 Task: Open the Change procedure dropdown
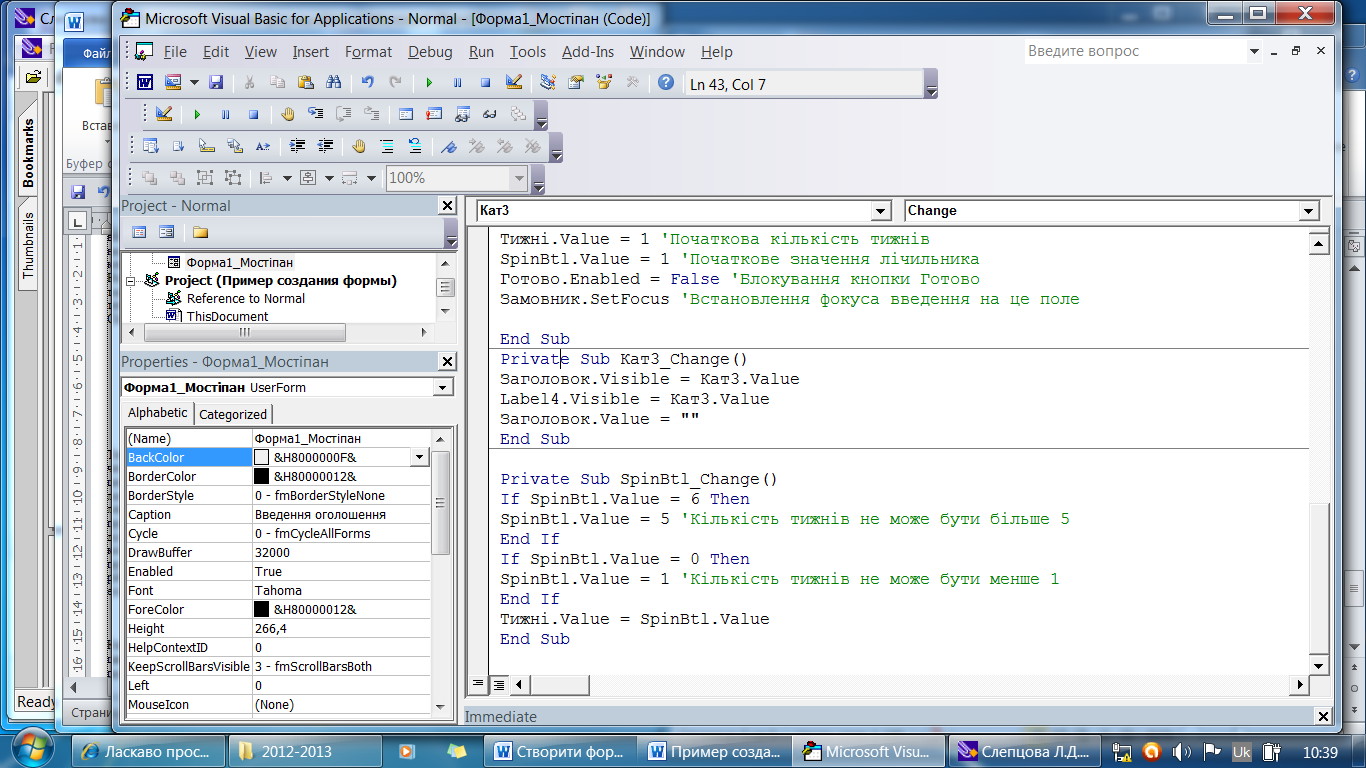[x=1309, y=211]
